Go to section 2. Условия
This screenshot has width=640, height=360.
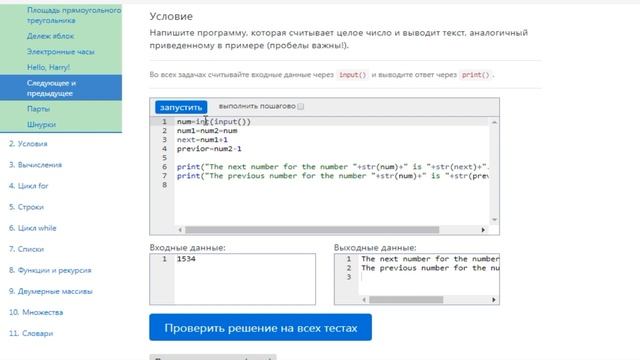28,144
